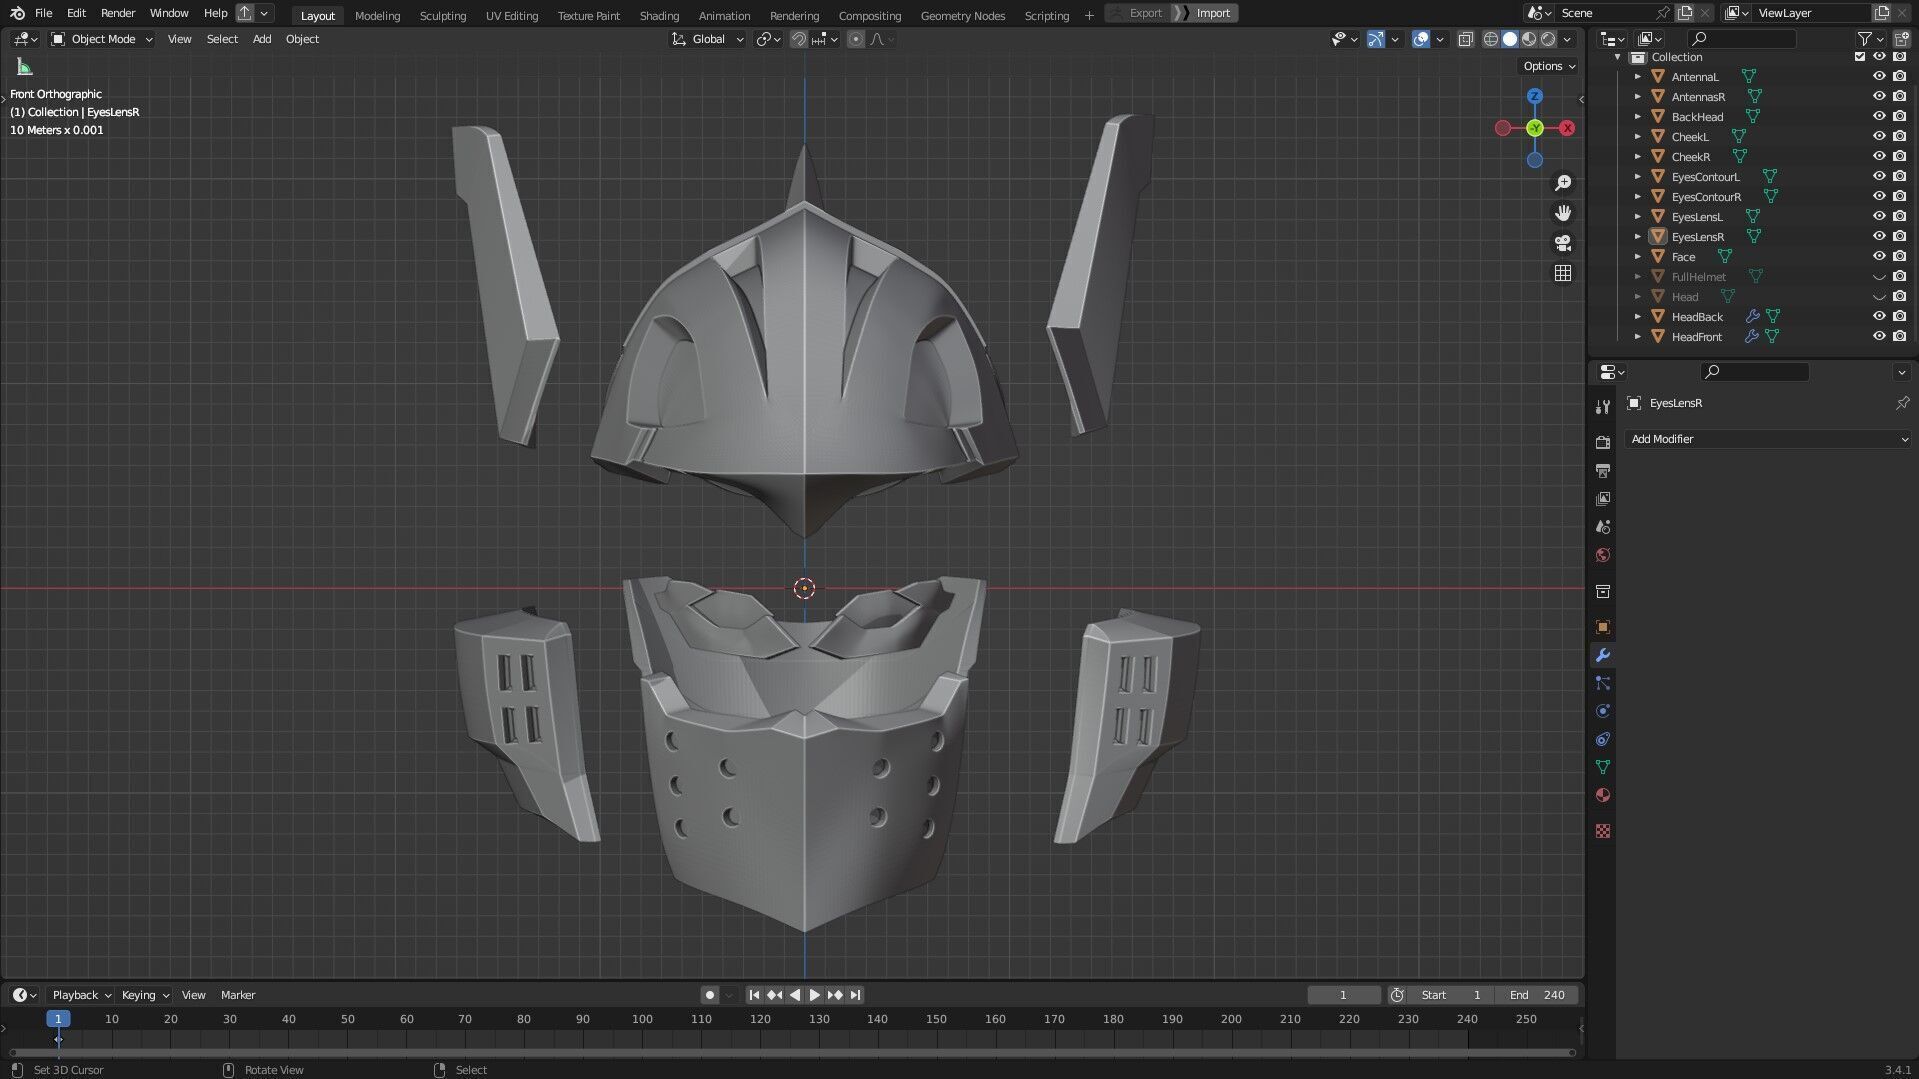Click pin icon next to EyesLensR
The height and width of the screenshot is (1079, 1919).
[1902, 403]
